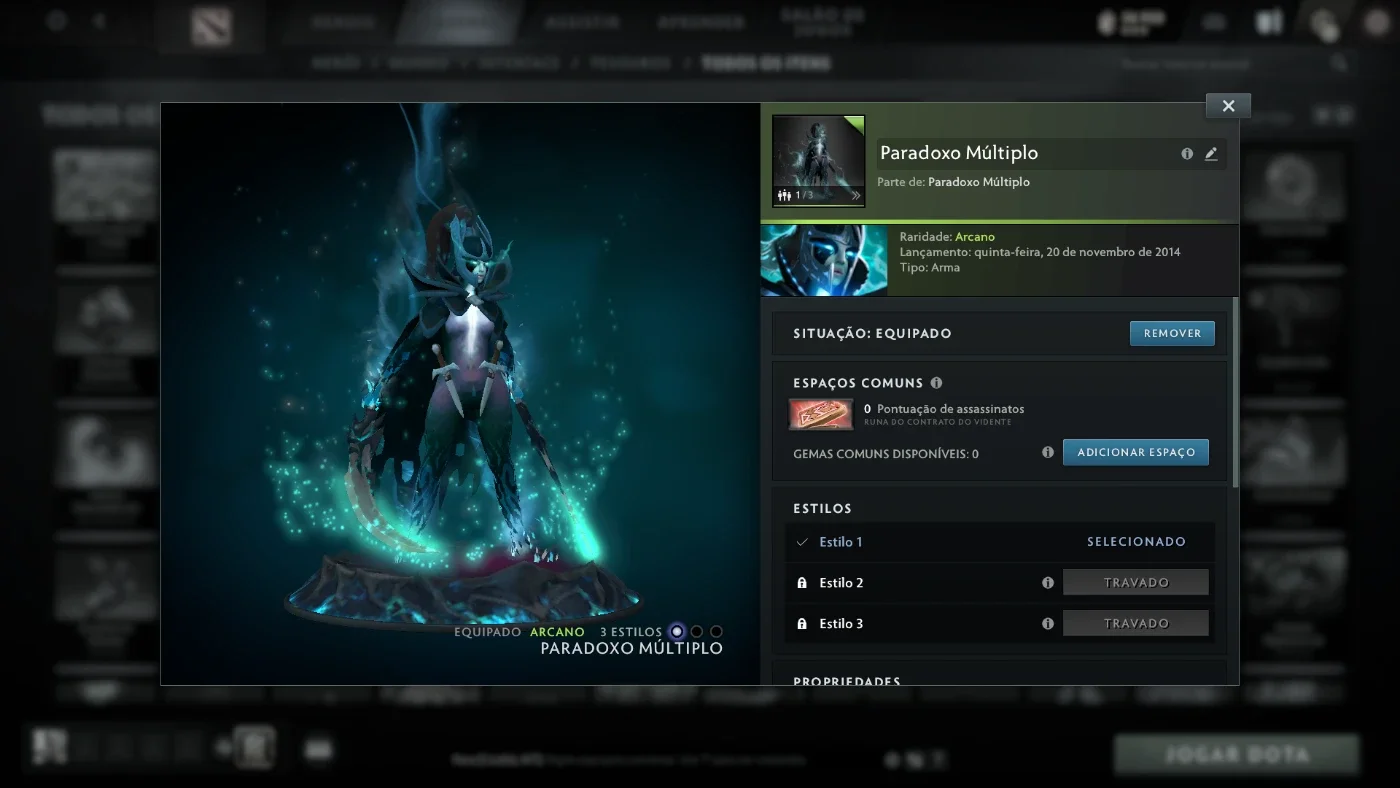Screen dimensions: 1400x788
Task: Click the '3 ESTILOS' label under the model
Action: coord(631,632)
